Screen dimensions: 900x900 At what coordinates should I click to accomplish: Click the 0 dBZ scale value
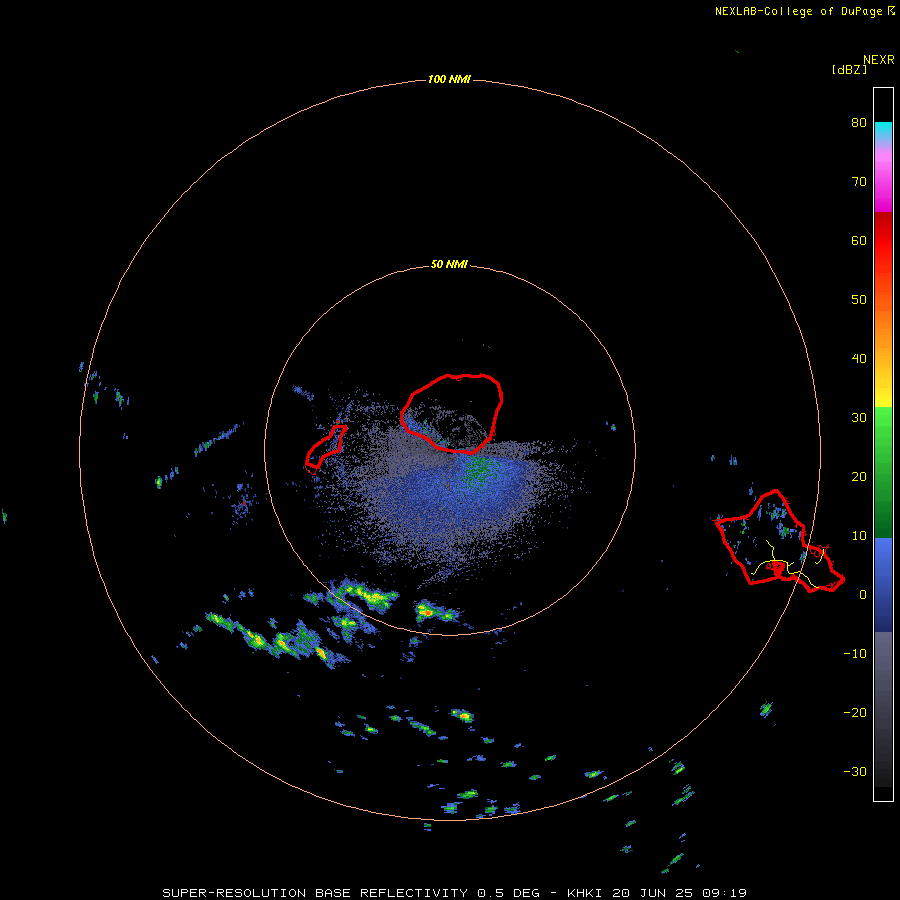click(x=863, y=595)
